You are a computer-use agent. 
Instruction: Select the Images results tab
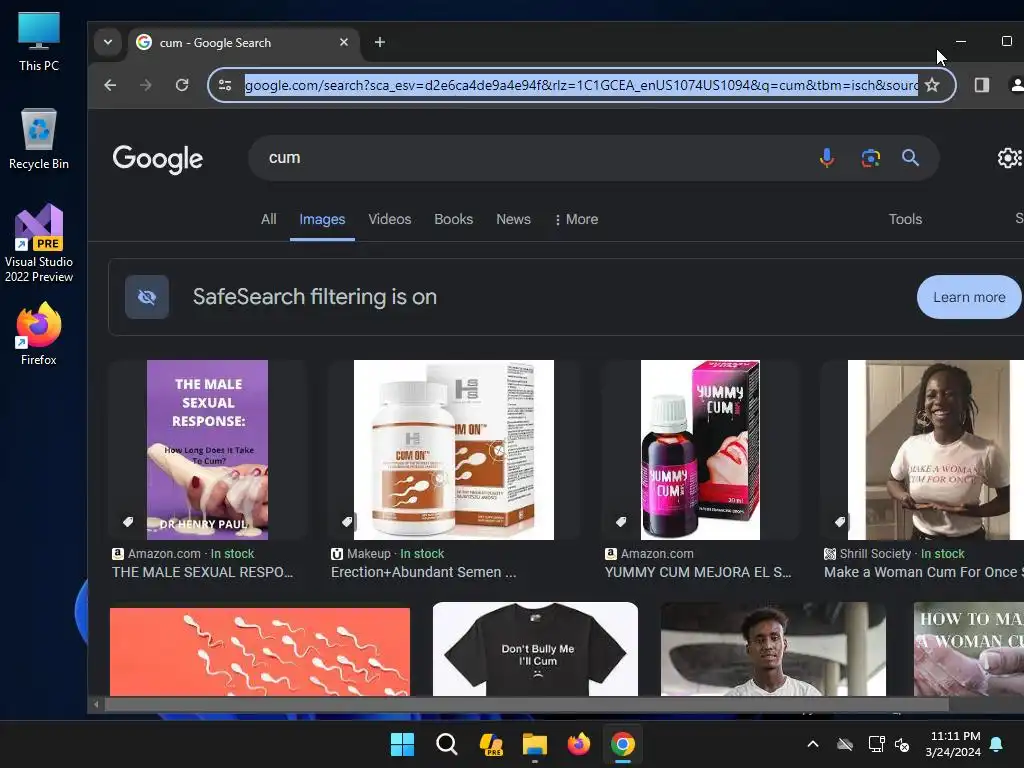click(322, 219)
